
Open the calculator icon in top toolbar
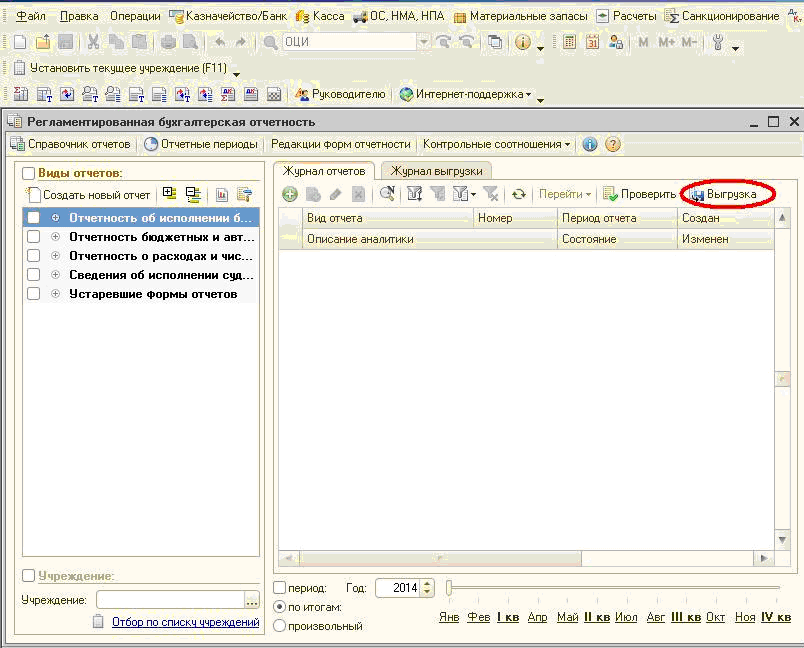(569, 42)
